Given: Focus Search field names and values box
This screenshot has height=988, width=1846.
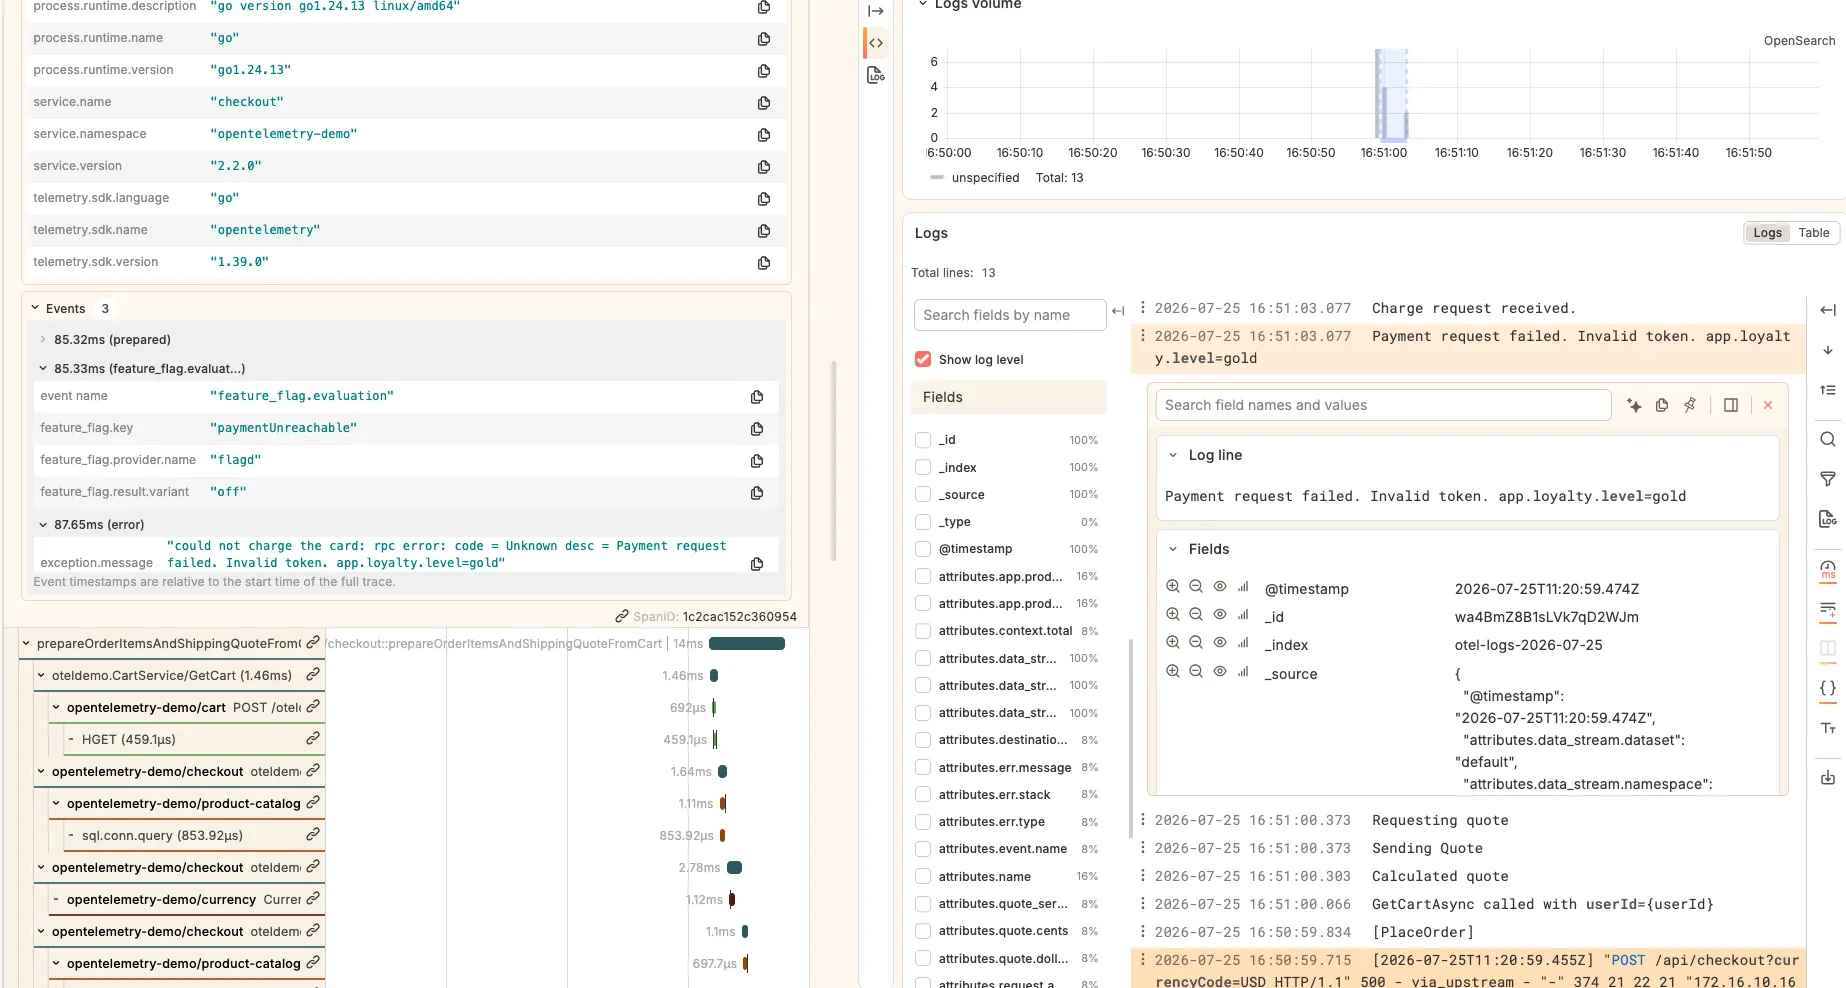Looking at the screenshot, I should [x=1384, y=405].
